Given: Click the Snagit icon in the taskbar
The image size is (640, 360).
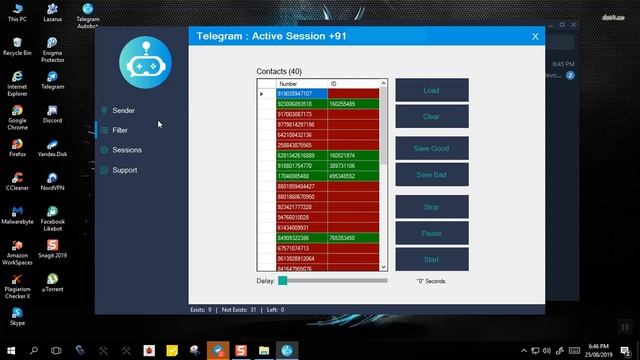Looking at the screenshot, I should (x=241, y=351).
